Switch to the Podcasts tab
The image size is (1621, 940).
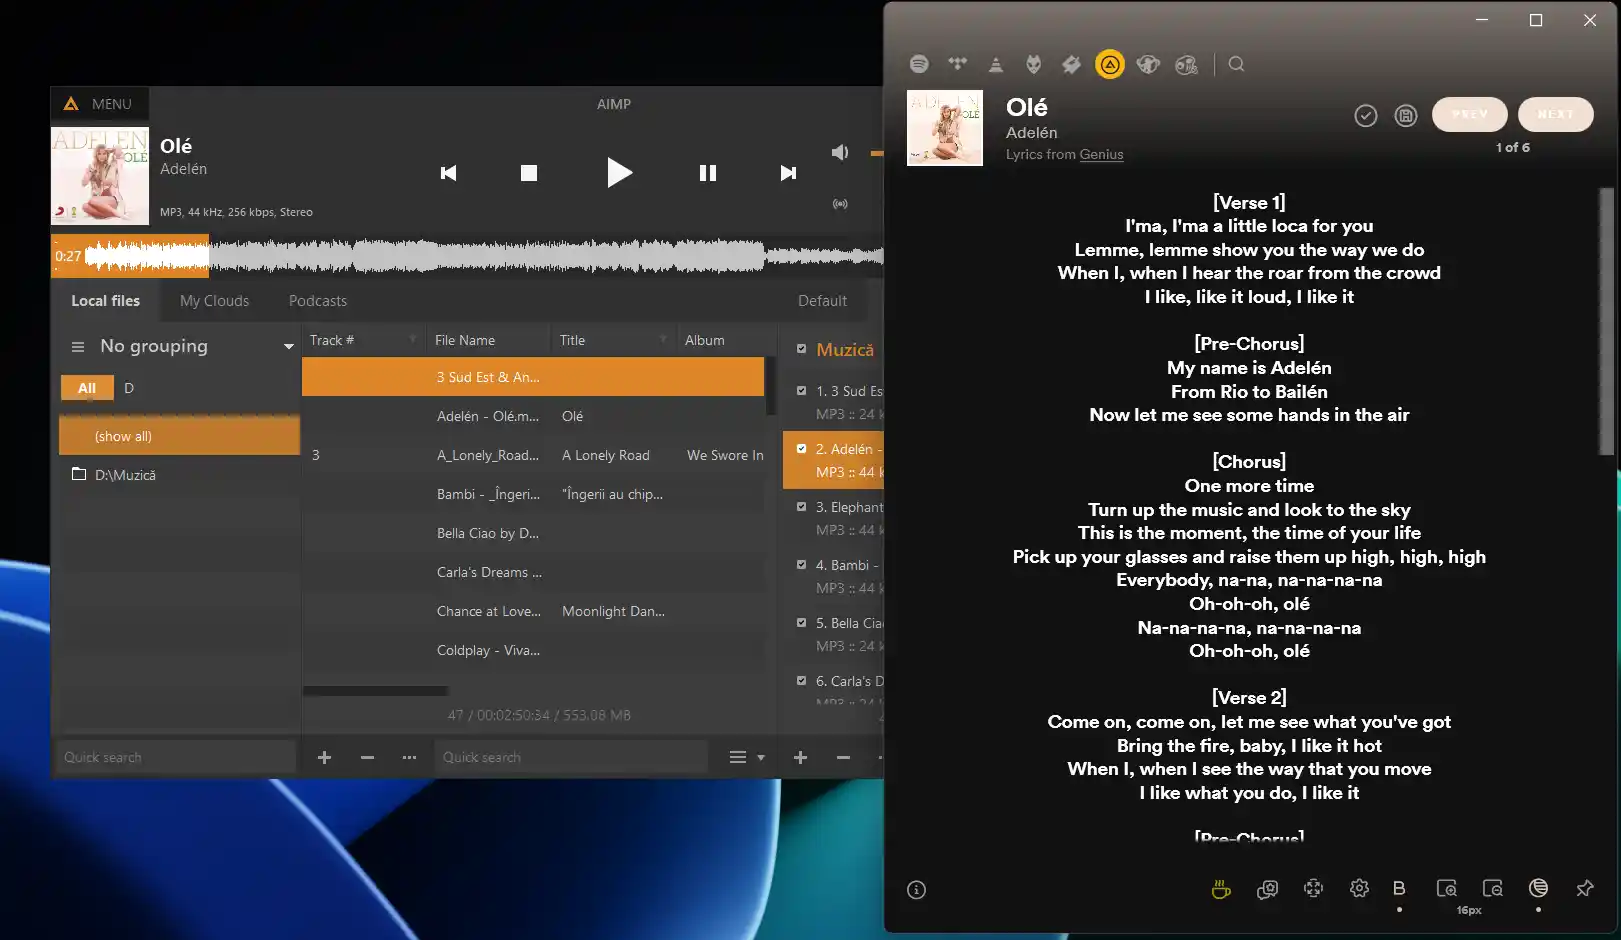[x=318, y=301]
